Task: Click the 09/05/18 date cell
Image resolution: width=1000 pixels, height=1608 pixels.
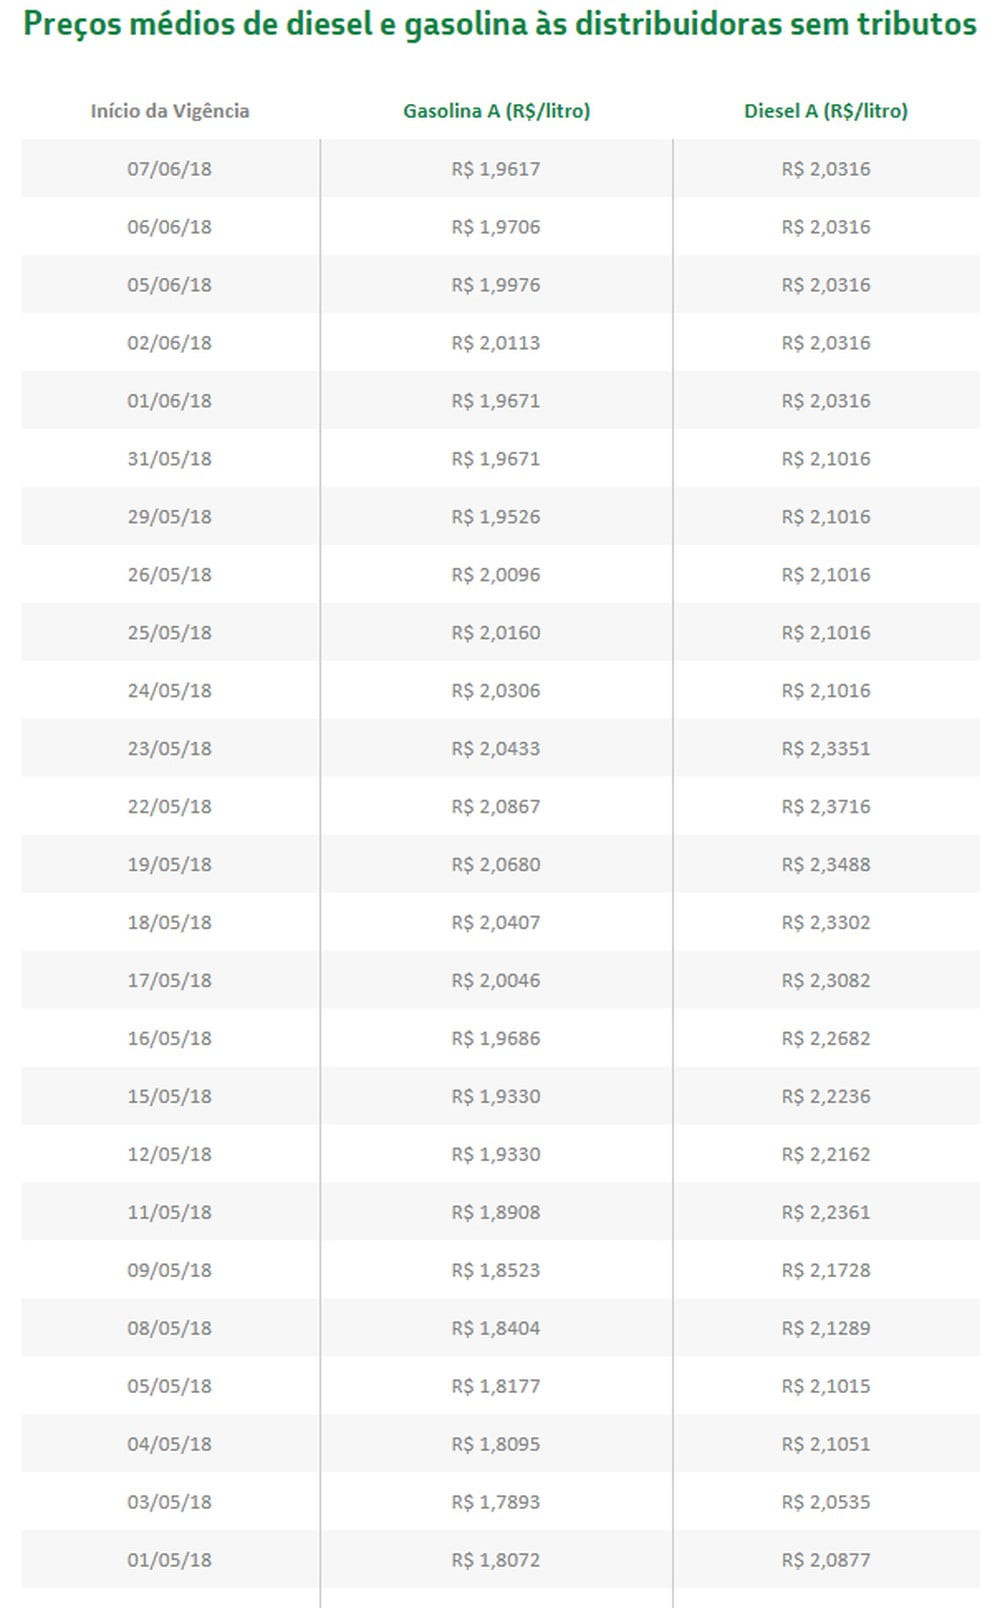Action: pos(169,1271)
